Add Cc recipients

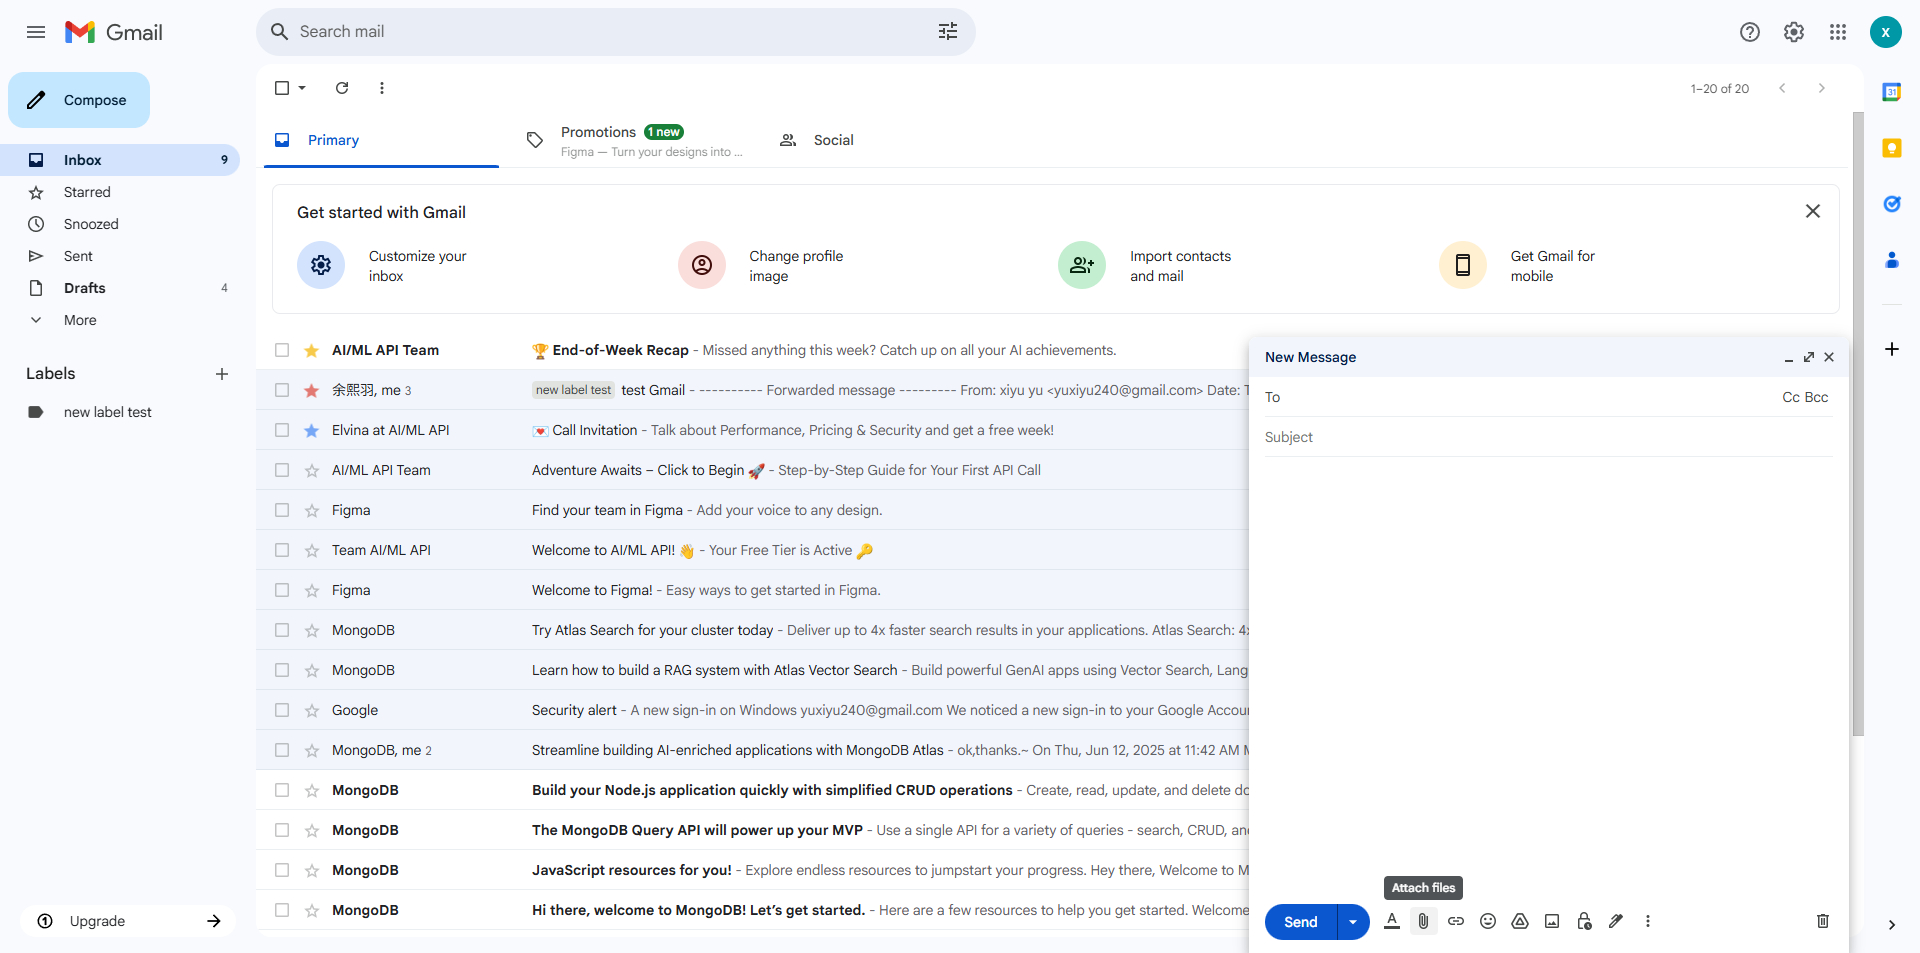click(1791, 397)
